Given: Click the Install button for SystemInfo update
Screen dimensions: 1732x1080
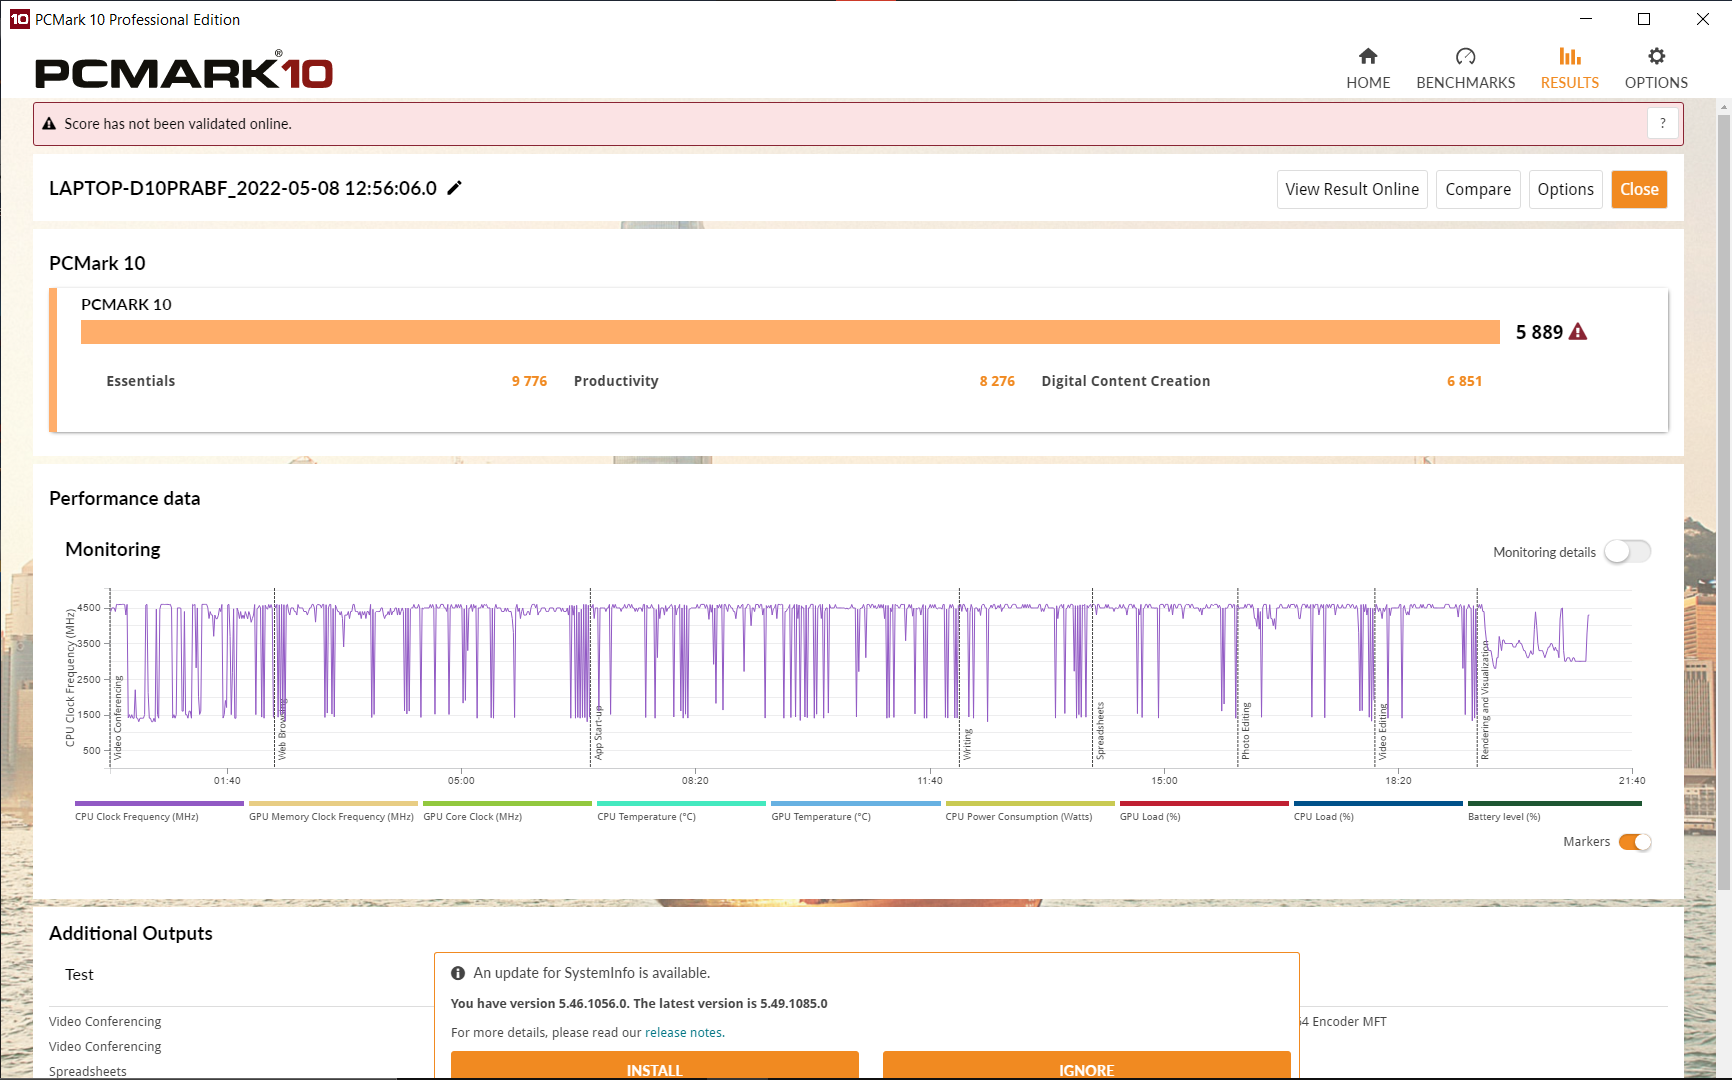Looking at the screenshot, I should pyautogui.click(x=654, y=1066).
